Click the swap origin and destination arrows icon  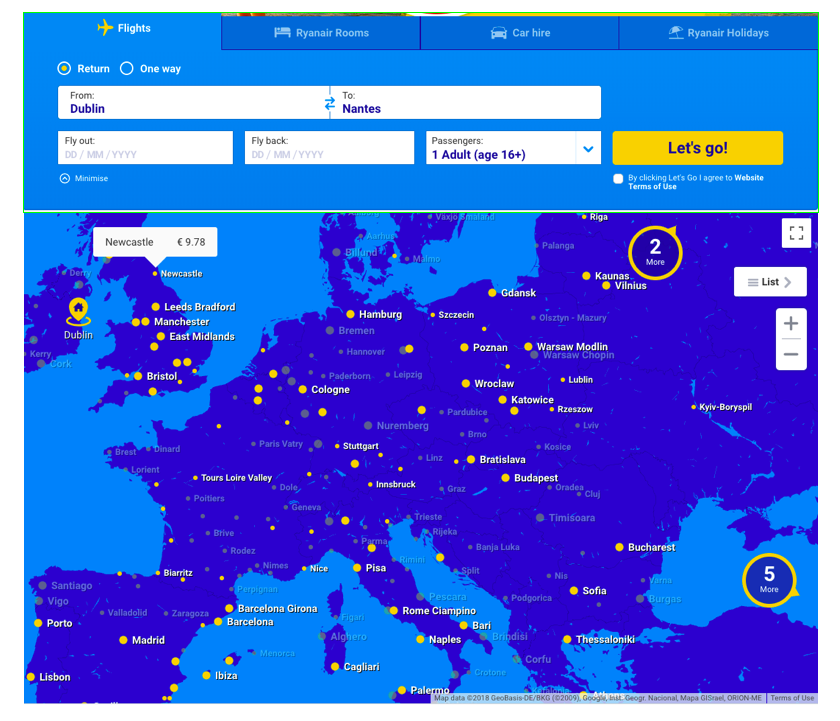tap(330, 103)
